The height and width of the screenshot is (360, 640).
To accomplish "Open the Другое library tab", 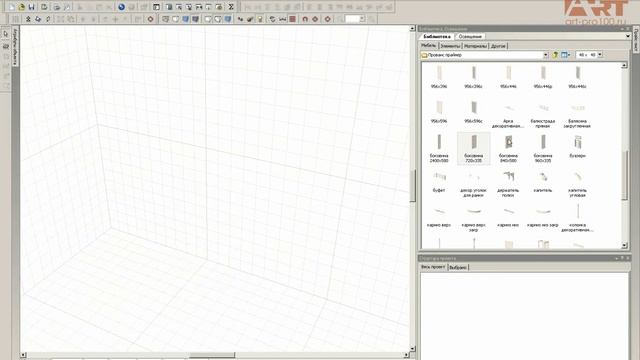I will (498, 46).
